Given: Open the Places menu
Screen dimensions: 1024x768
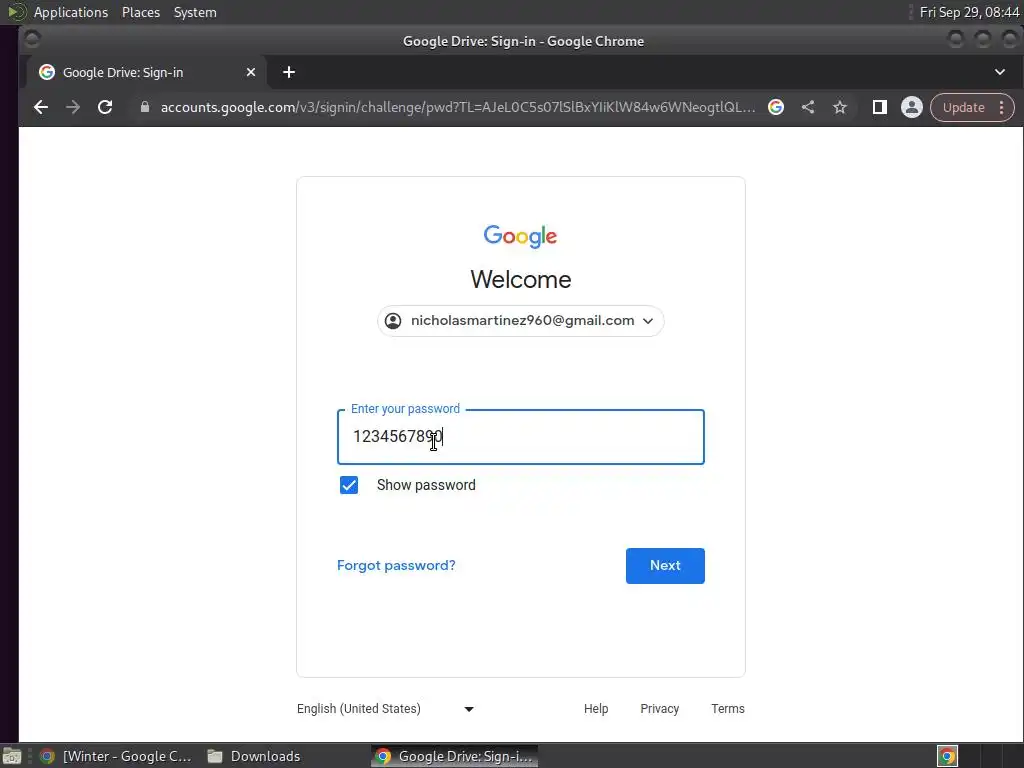Looking at the screenshot, I should click(x=141, y=12).
